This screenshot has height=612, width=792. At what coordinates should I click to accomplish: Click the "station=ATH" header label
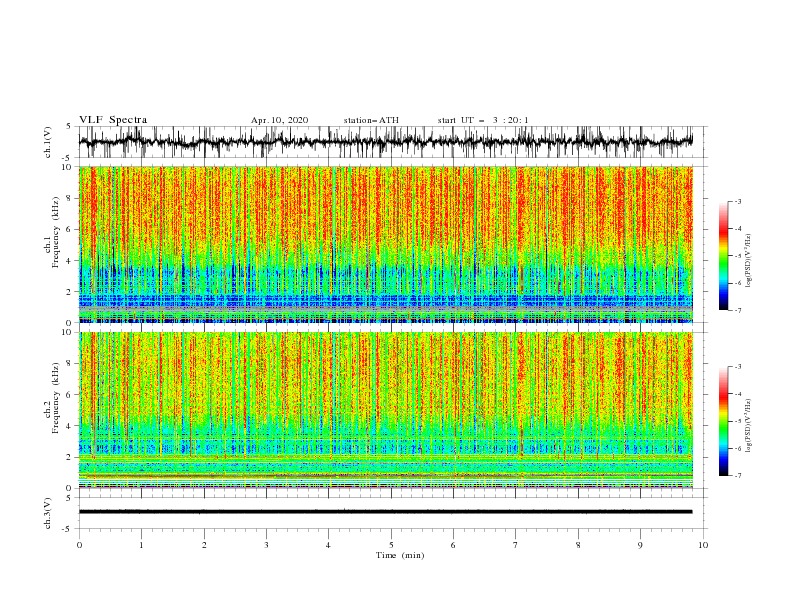(x=371, y=120)
